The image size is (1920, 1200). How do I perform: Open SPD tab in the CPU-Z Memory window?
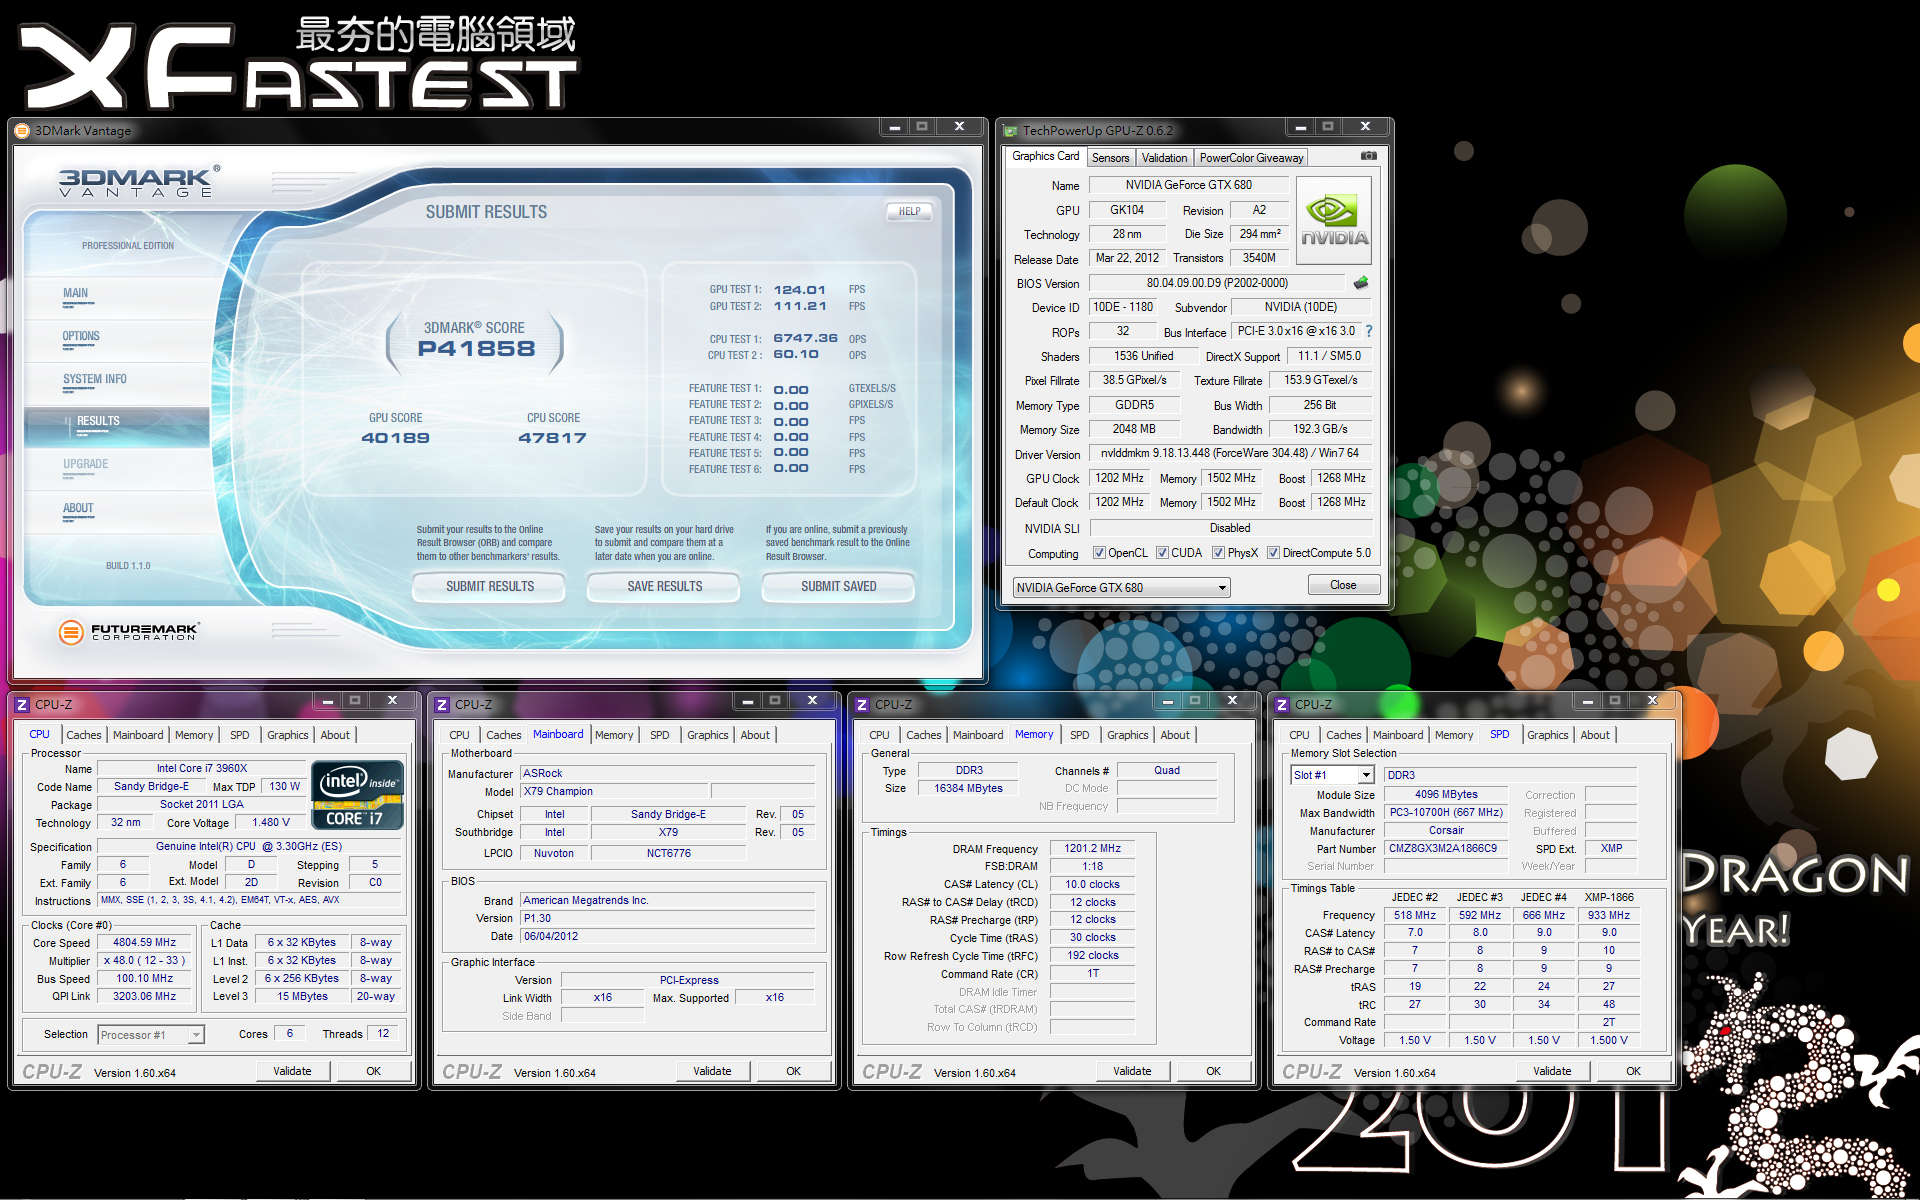click(x=1079, y=735)
